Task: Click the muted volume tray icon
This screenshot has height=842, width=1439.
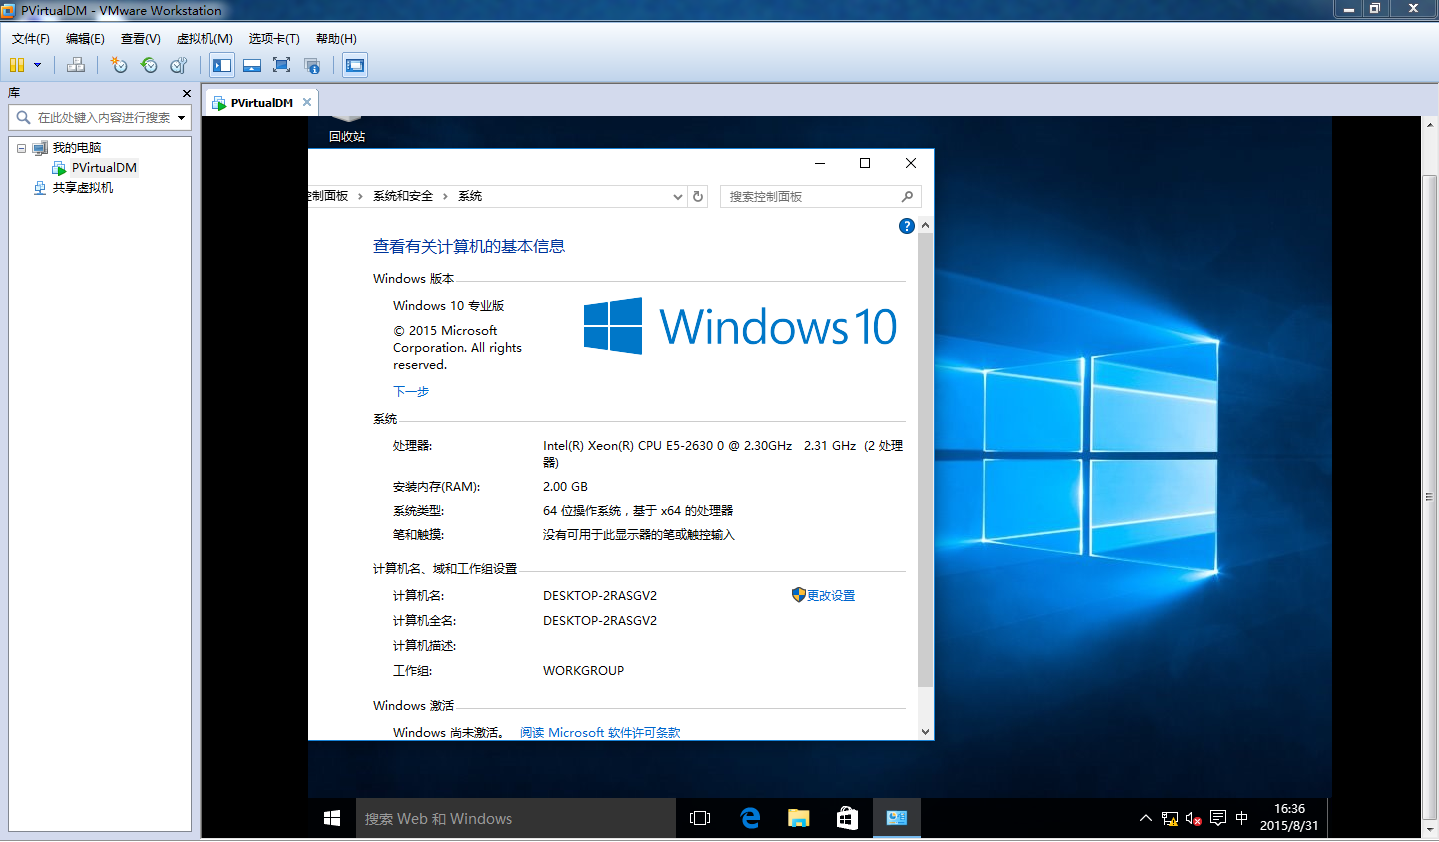Action: coord(1194,818)
